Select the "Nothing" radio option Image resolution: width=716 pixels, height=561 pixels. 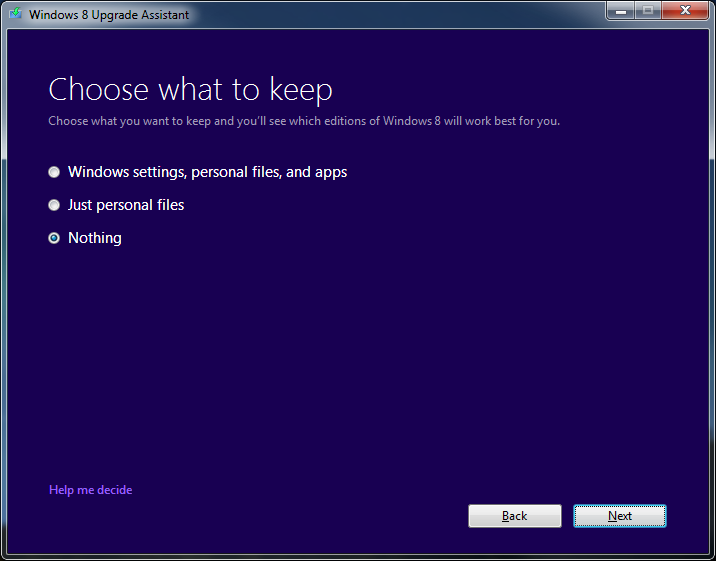point(54,238)
